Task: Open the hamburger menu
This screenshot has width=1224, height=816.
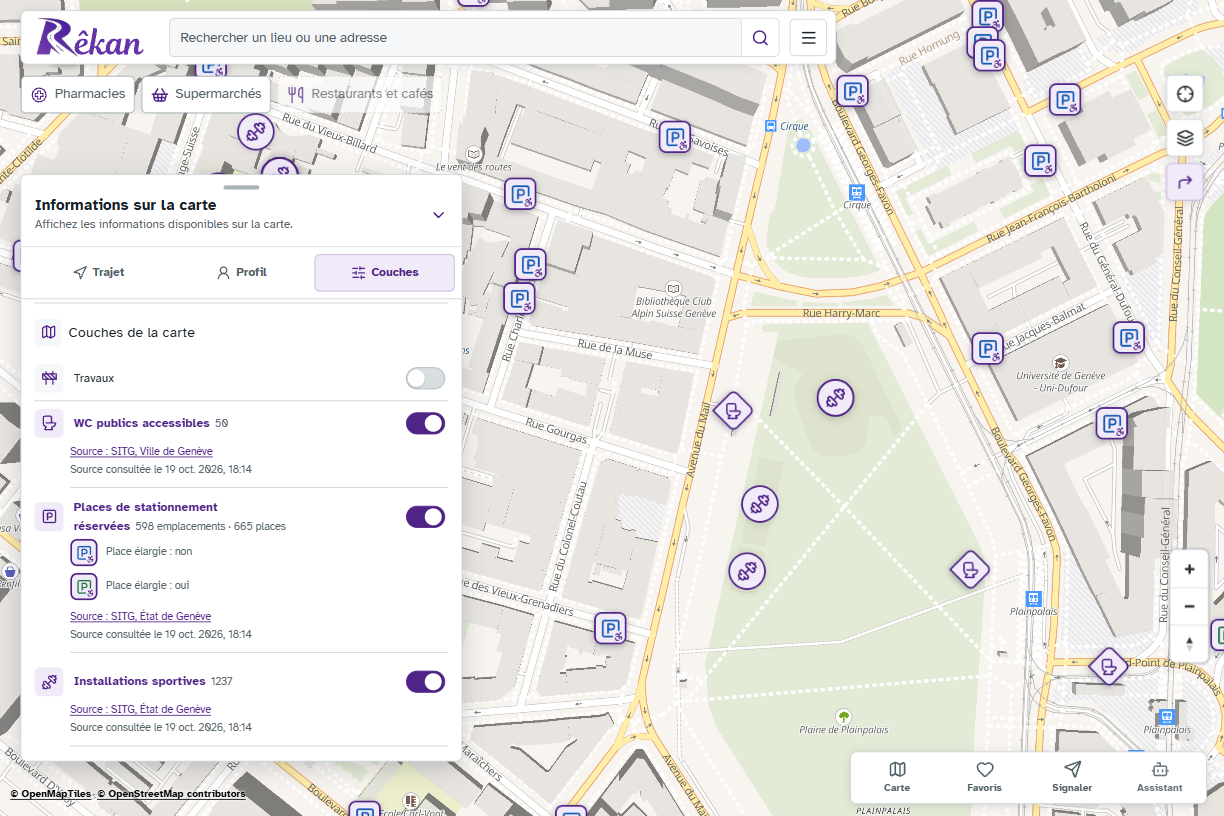Action: tap(808, 38)
